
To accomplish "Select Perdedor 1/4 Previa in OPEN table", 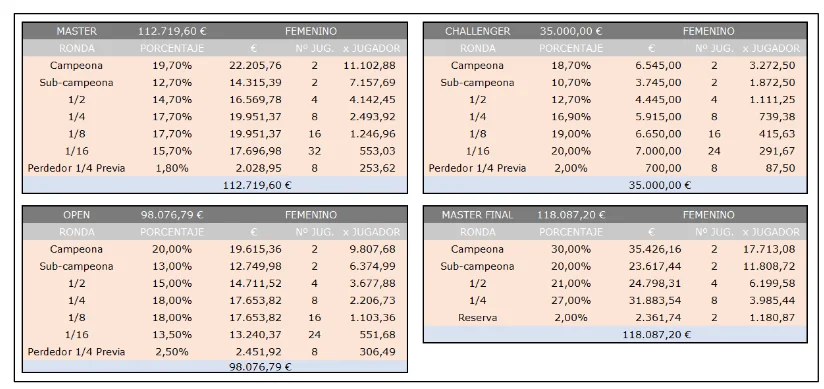I will [76, 352].
